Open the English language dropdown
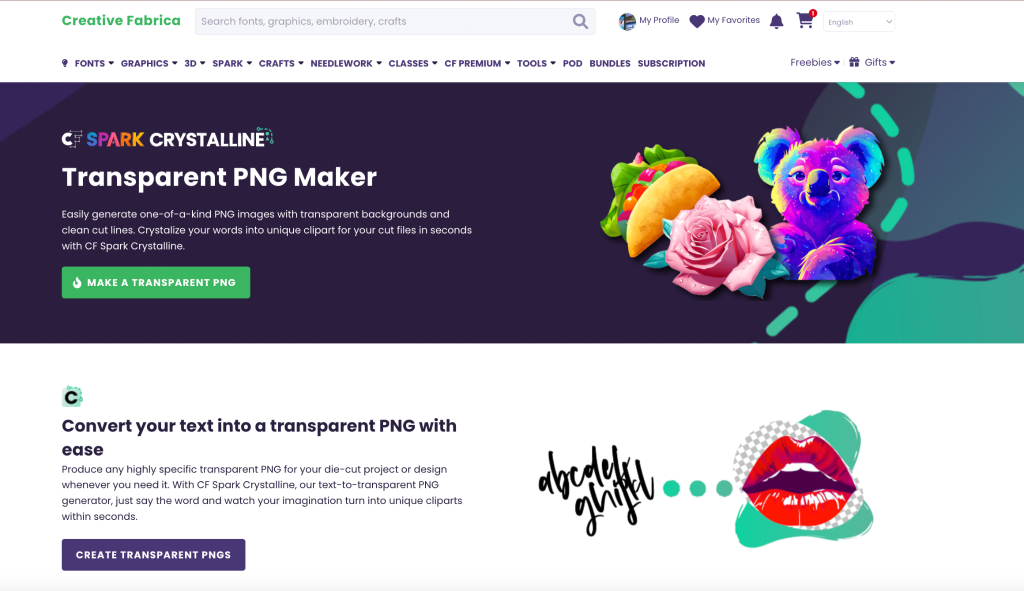 pos(859,22)
